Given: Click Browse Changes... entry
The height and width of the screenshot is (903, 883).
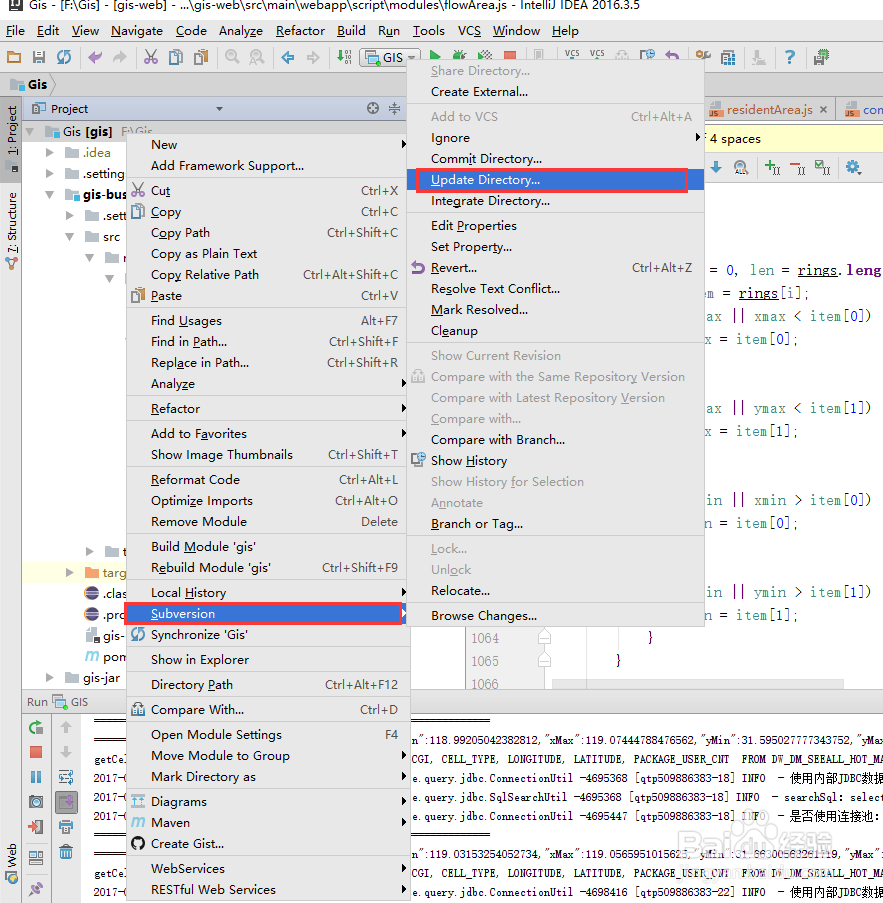Looking at the screenshot, I should pyautogui.click(x=555, y=616).
